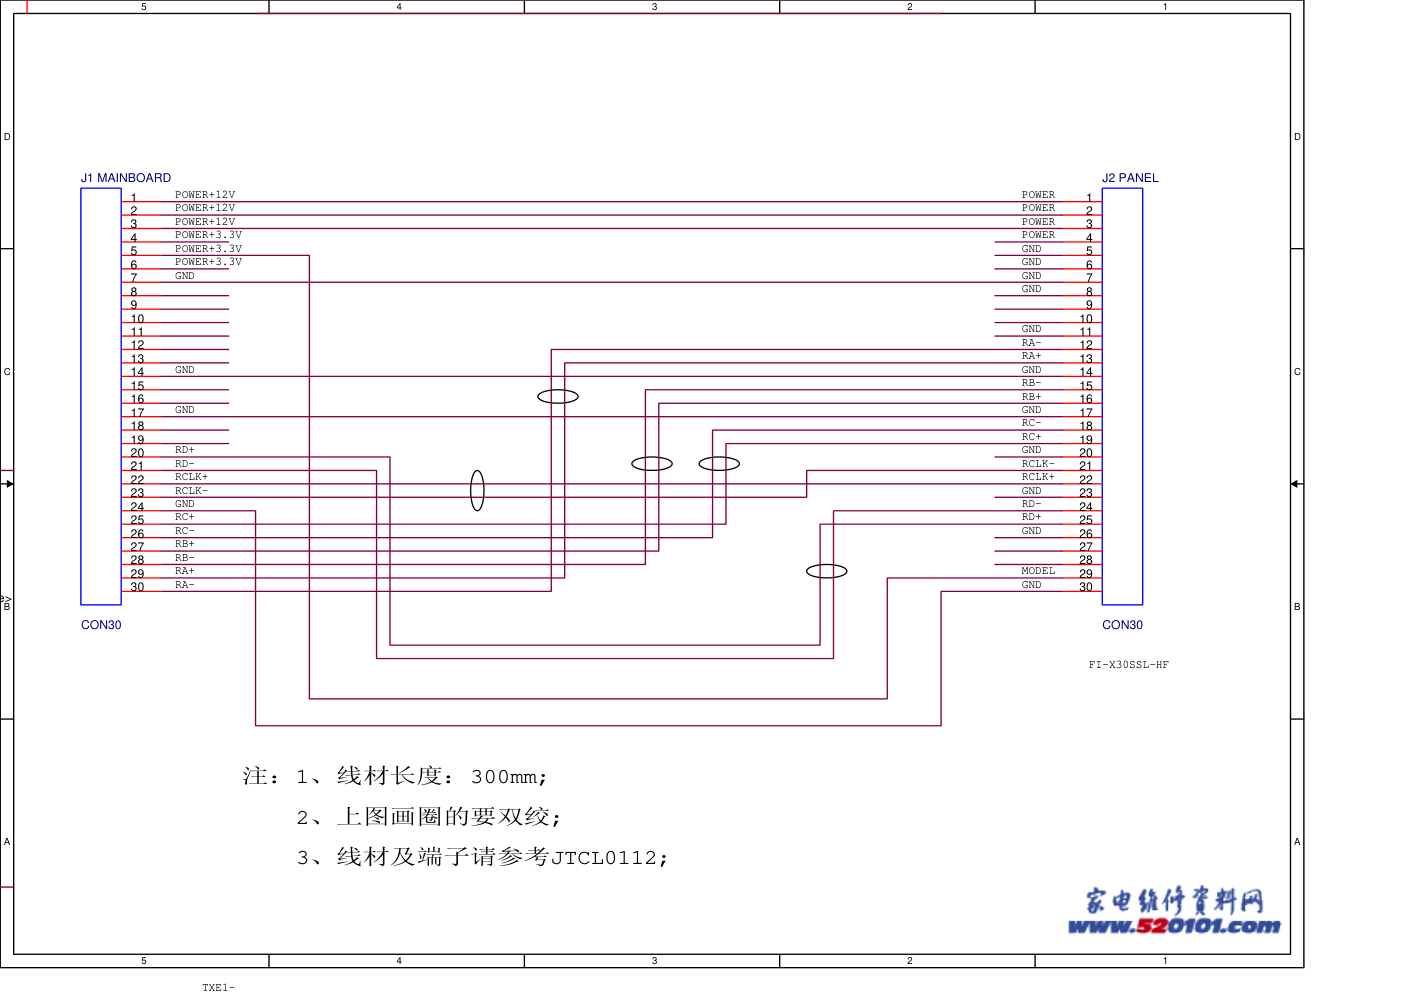This screenshot has width=1404, height=993.
Task: Click "GND" label at J2 pin 30
Action: [1031, 585]
